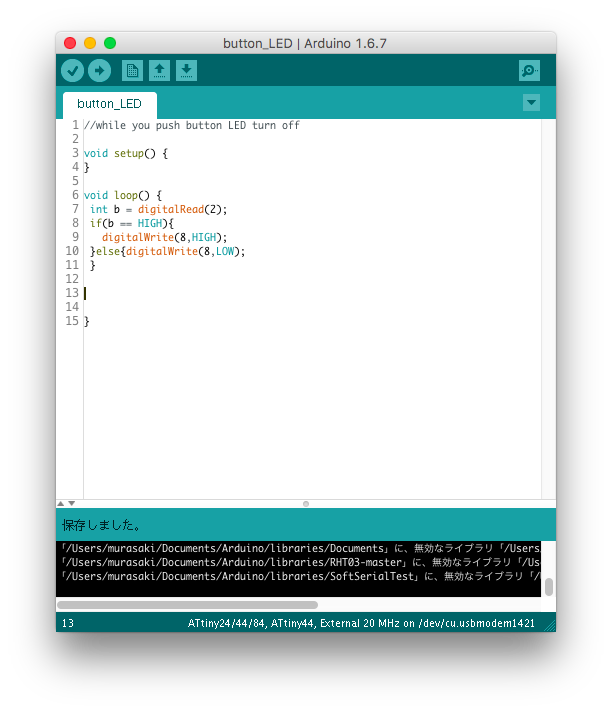Open the tab options dropdown arrow
Image resolution: width=612 pixels, height=712 pixels.
(x=531, y=103)
